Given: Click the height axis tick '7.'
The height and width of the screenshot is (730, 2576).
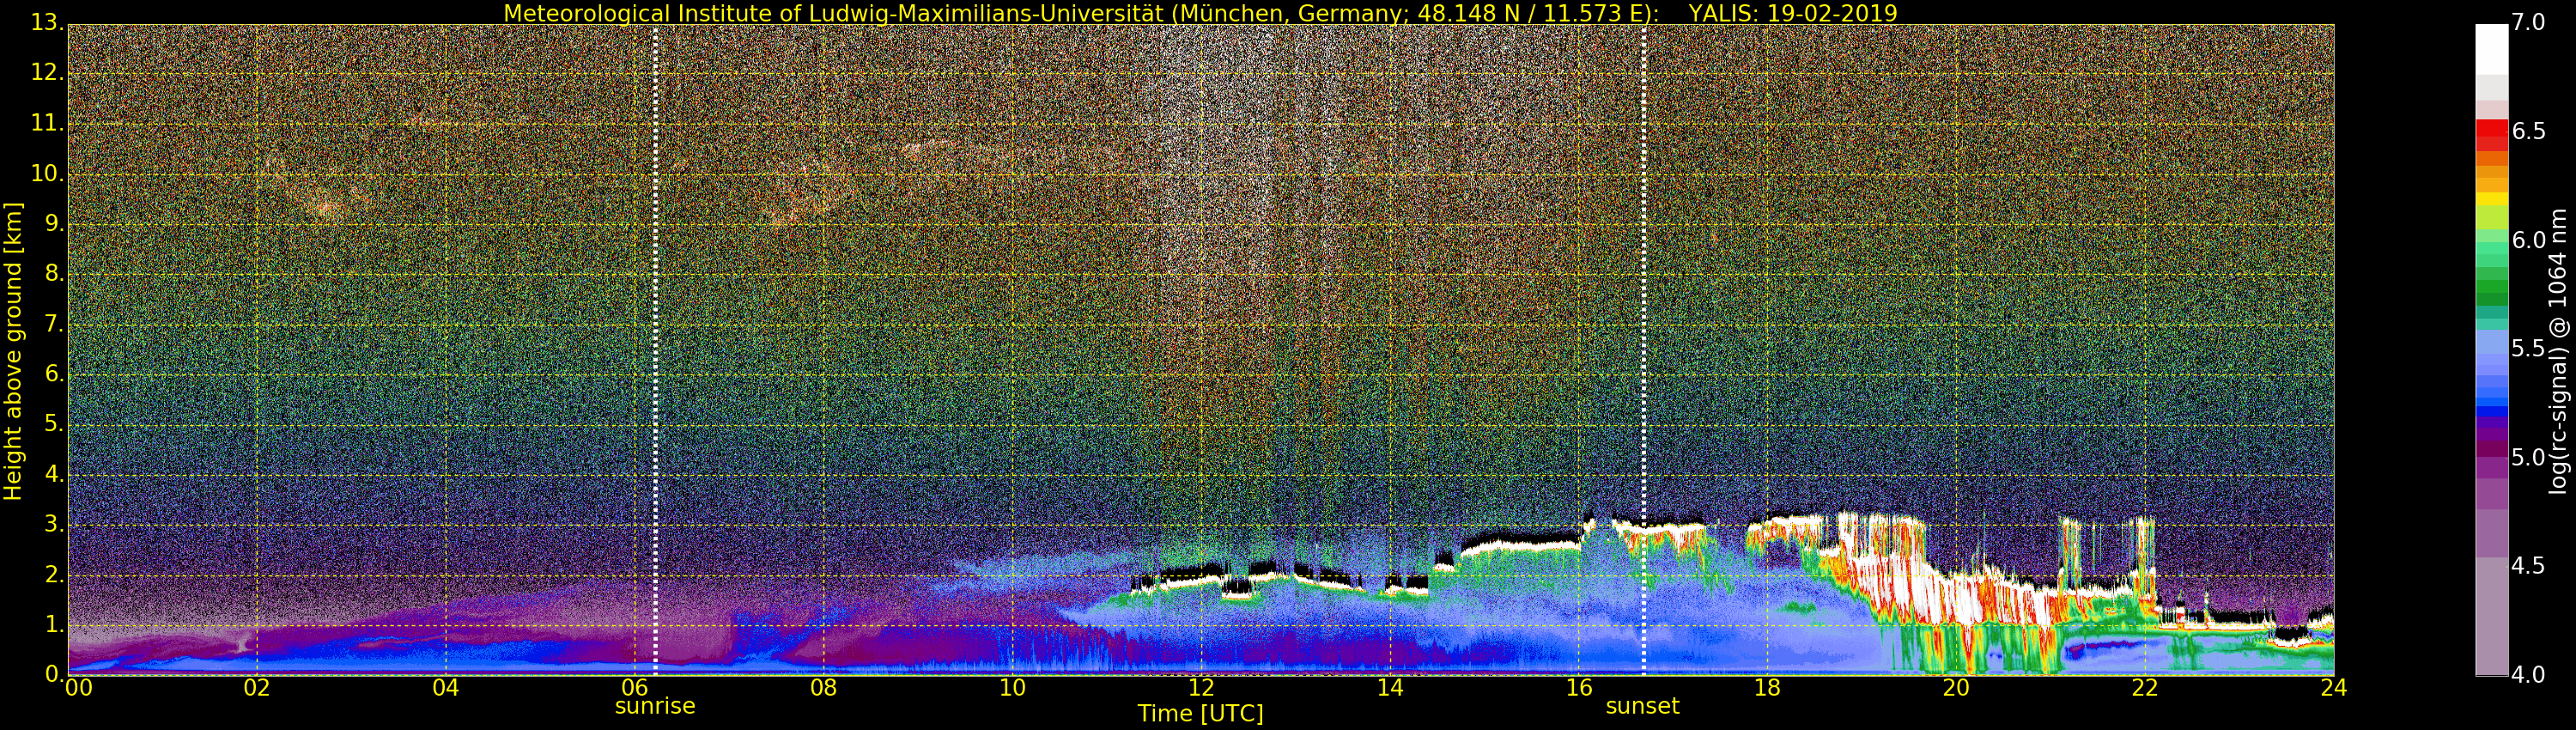Looking at the screenshot, I should click(x=53, y=324).
